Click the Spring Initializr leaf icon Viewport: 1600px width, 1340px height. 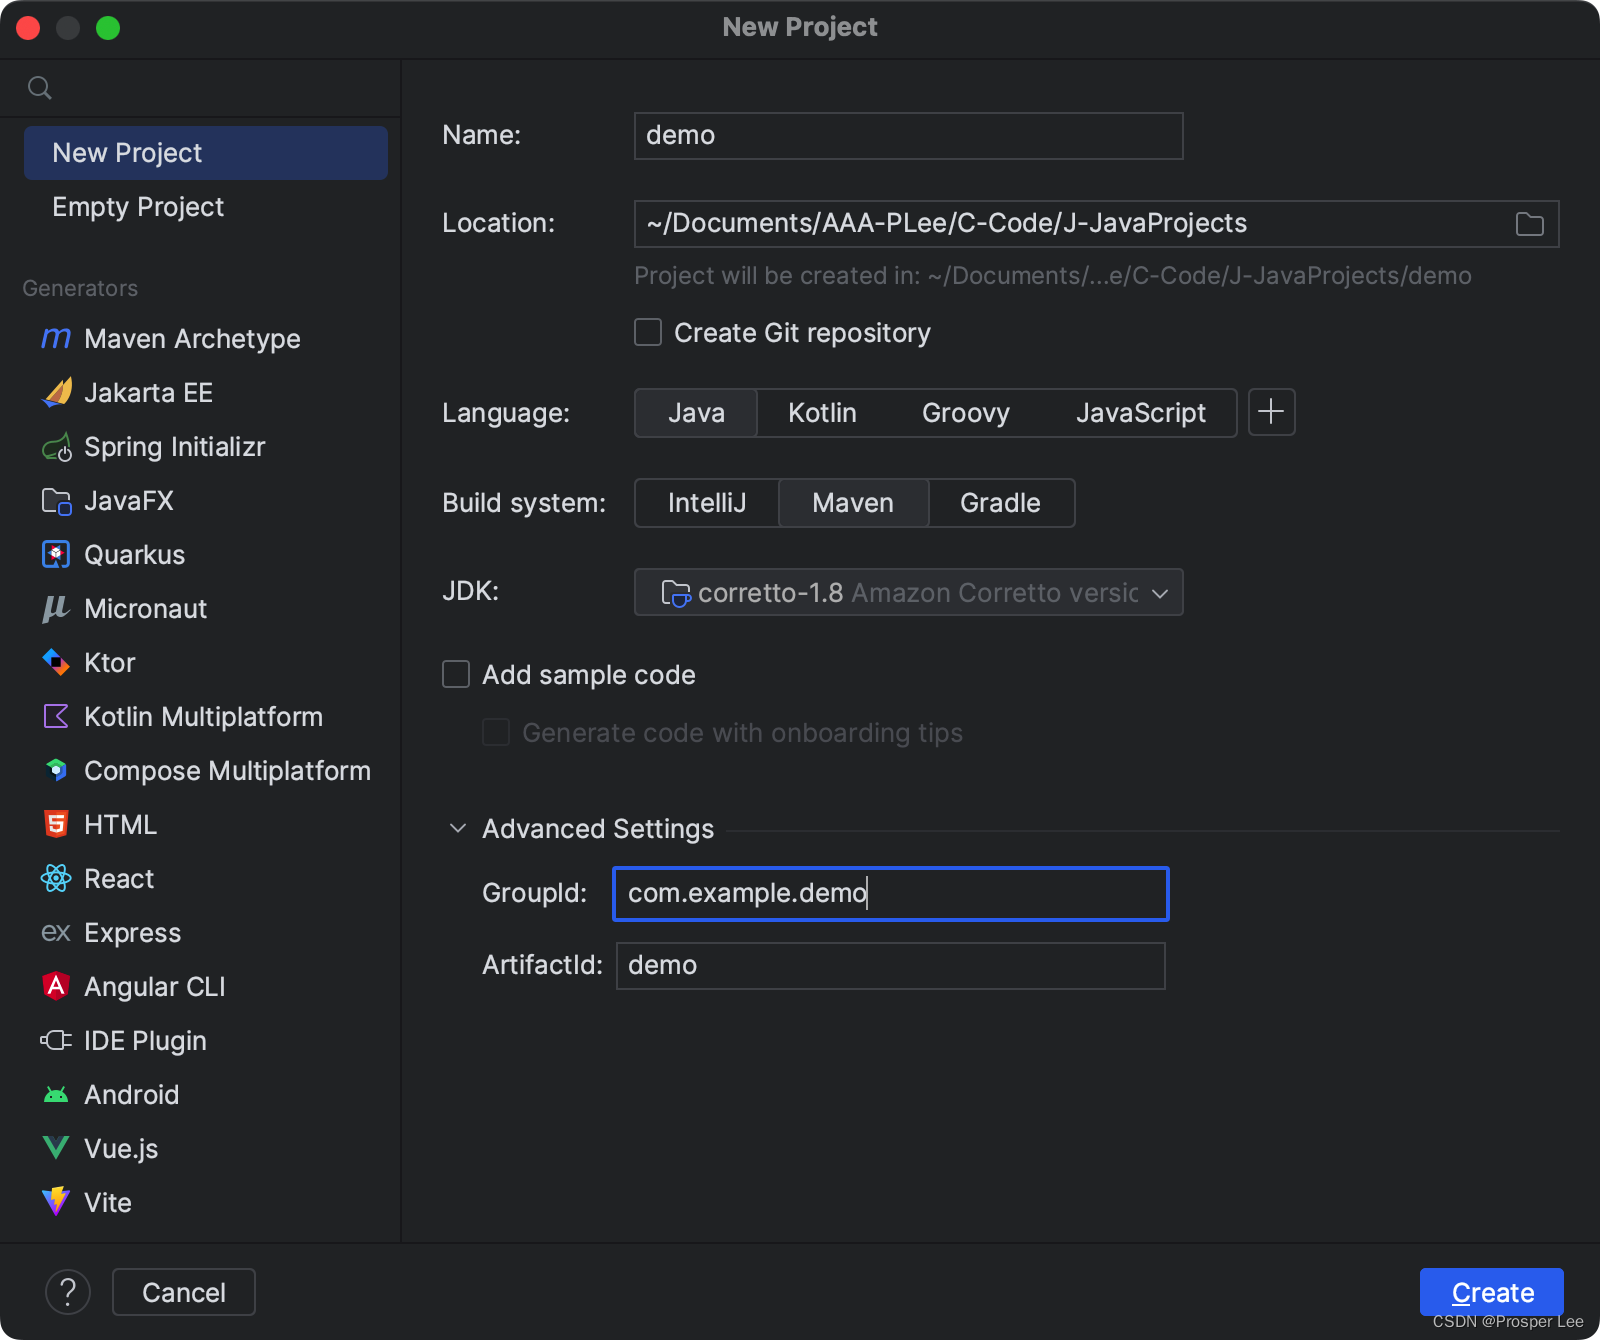pos(56,447)
